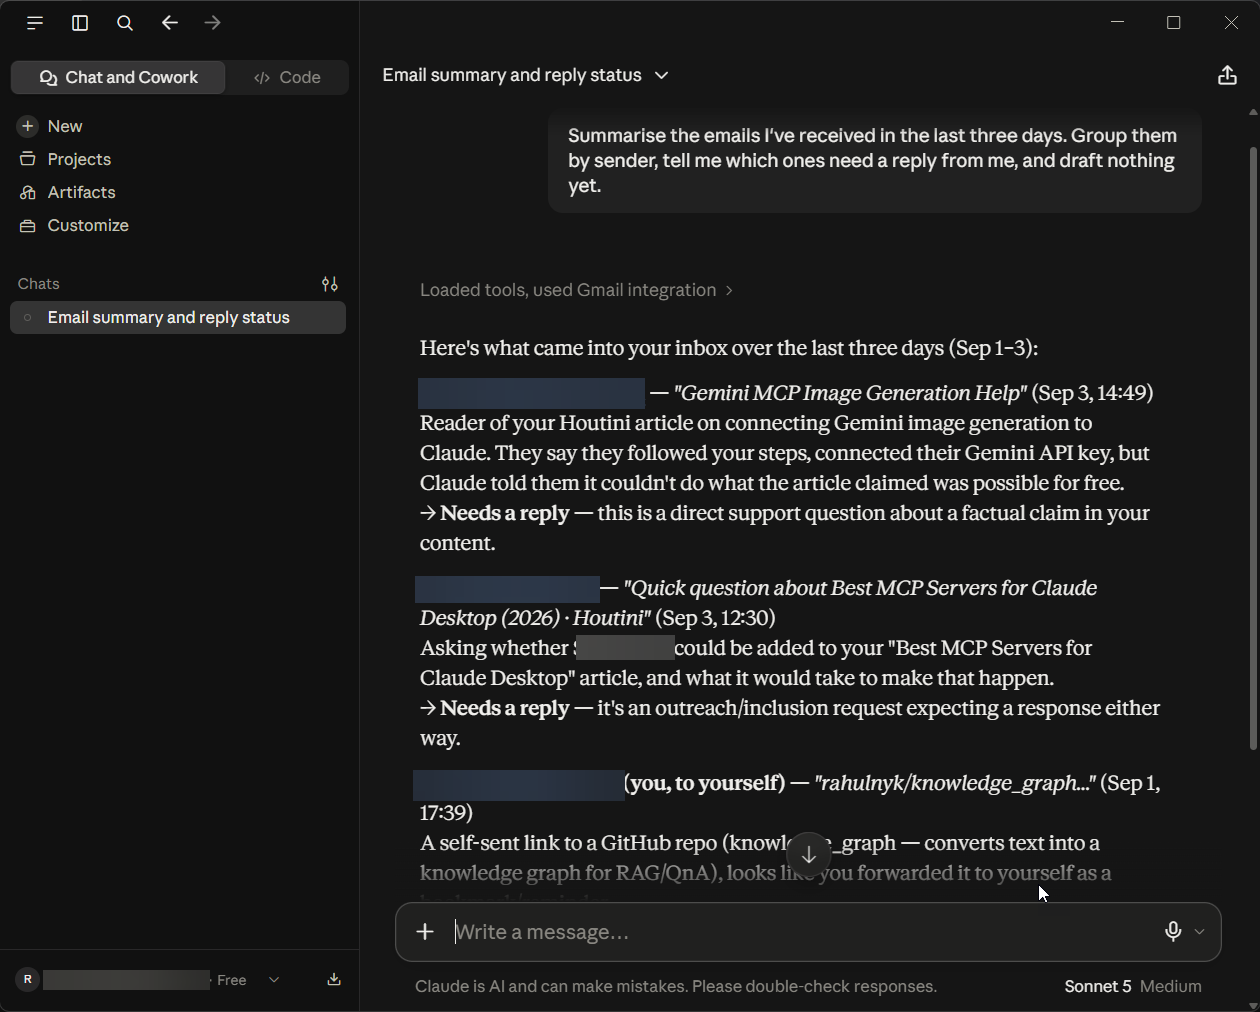1260x1012 pixels.
Task: Minimize the window
Action: point(1118,23)
